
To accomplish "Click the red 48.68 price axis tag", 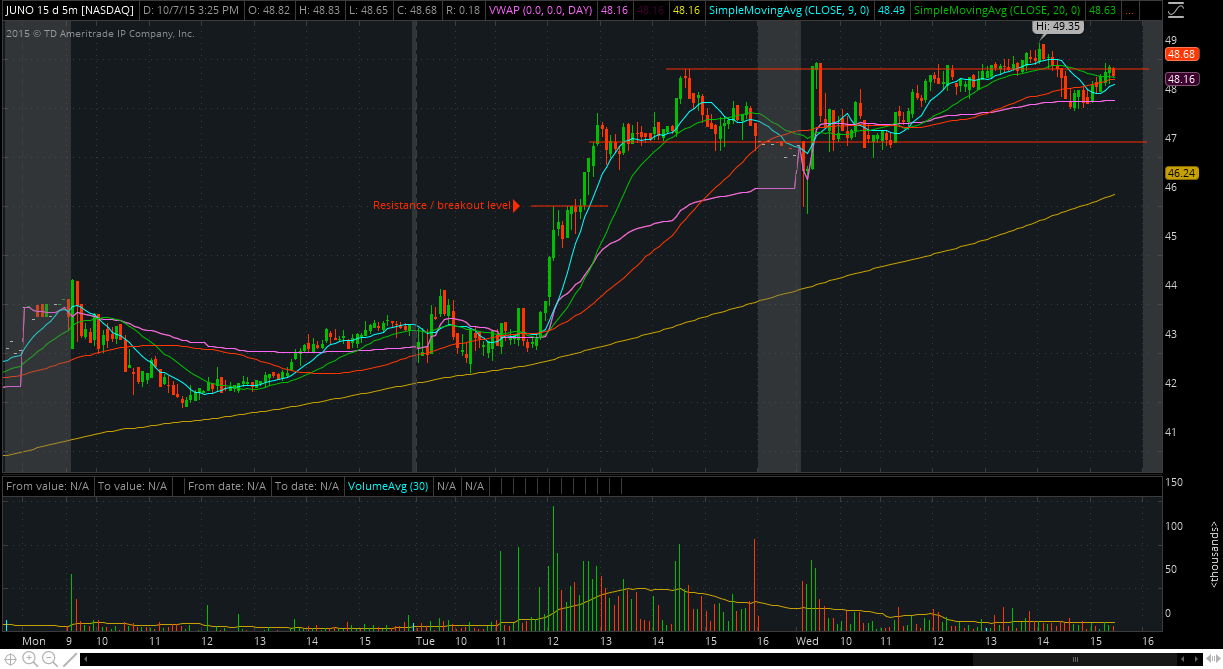I will point(1181,54).
